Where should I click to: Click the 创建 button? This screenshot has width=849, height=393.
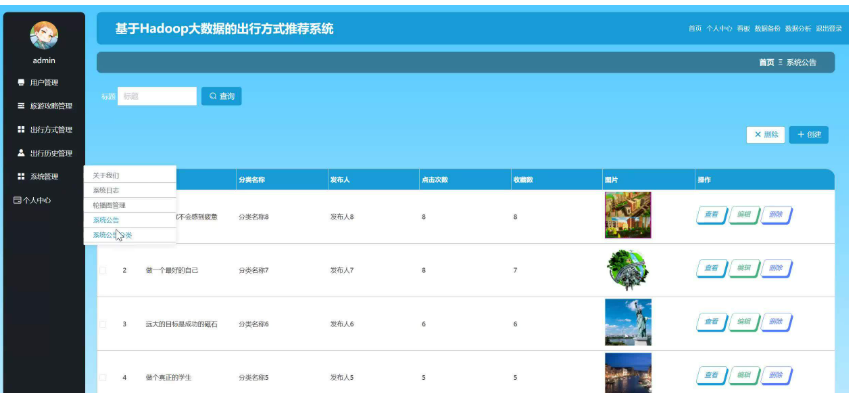point(809,135)
